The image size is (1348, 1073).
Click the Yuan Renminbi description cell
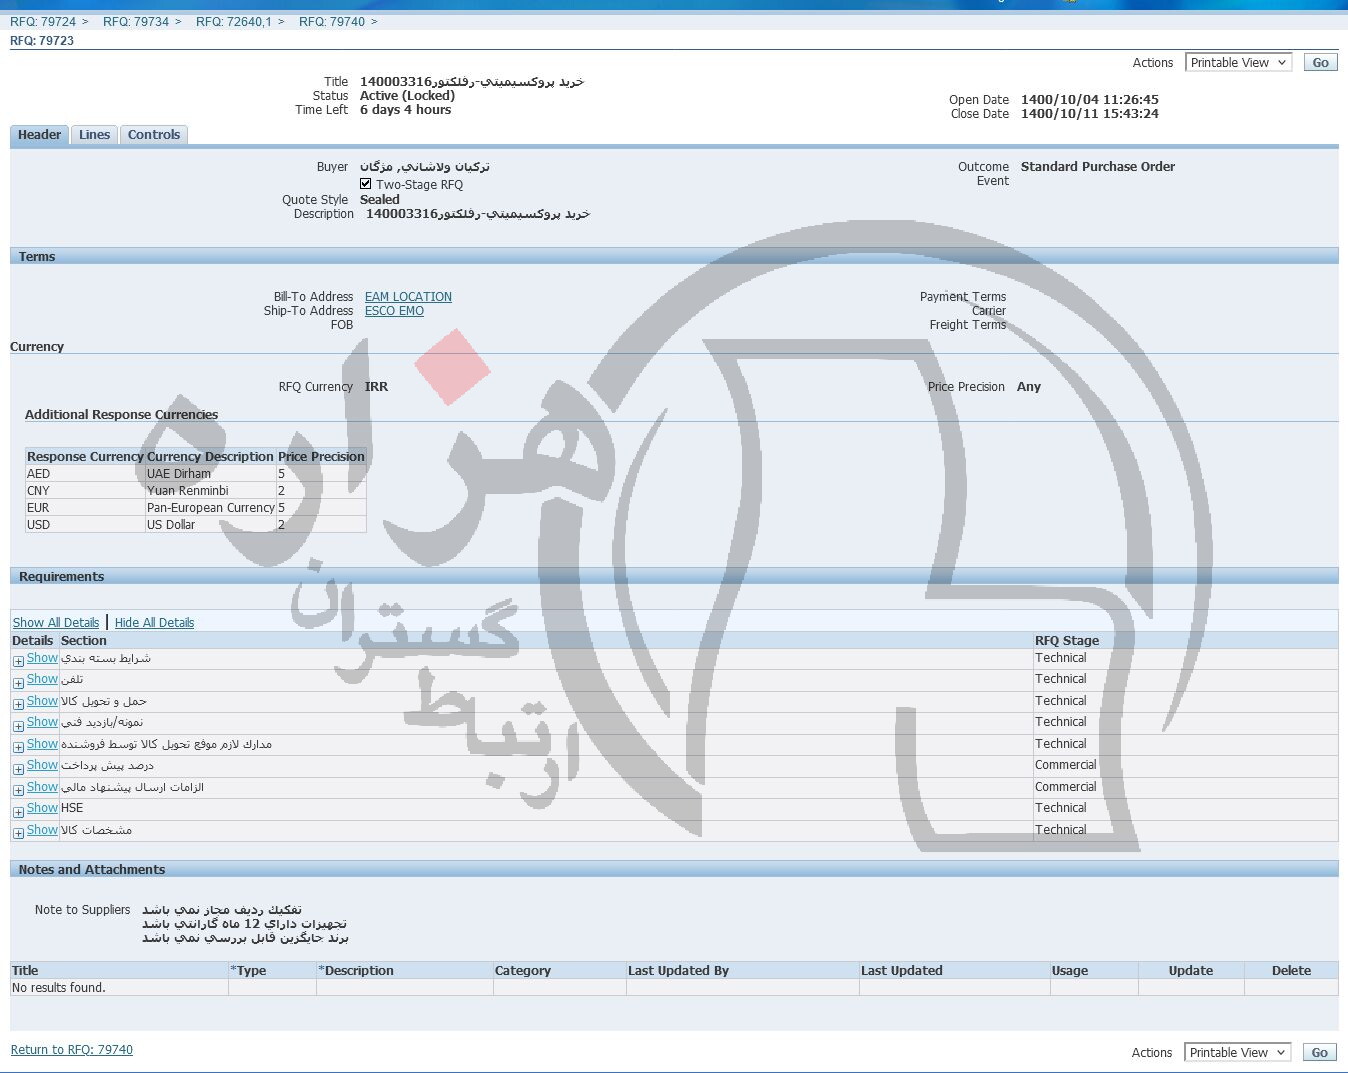(x=210, y=491)
